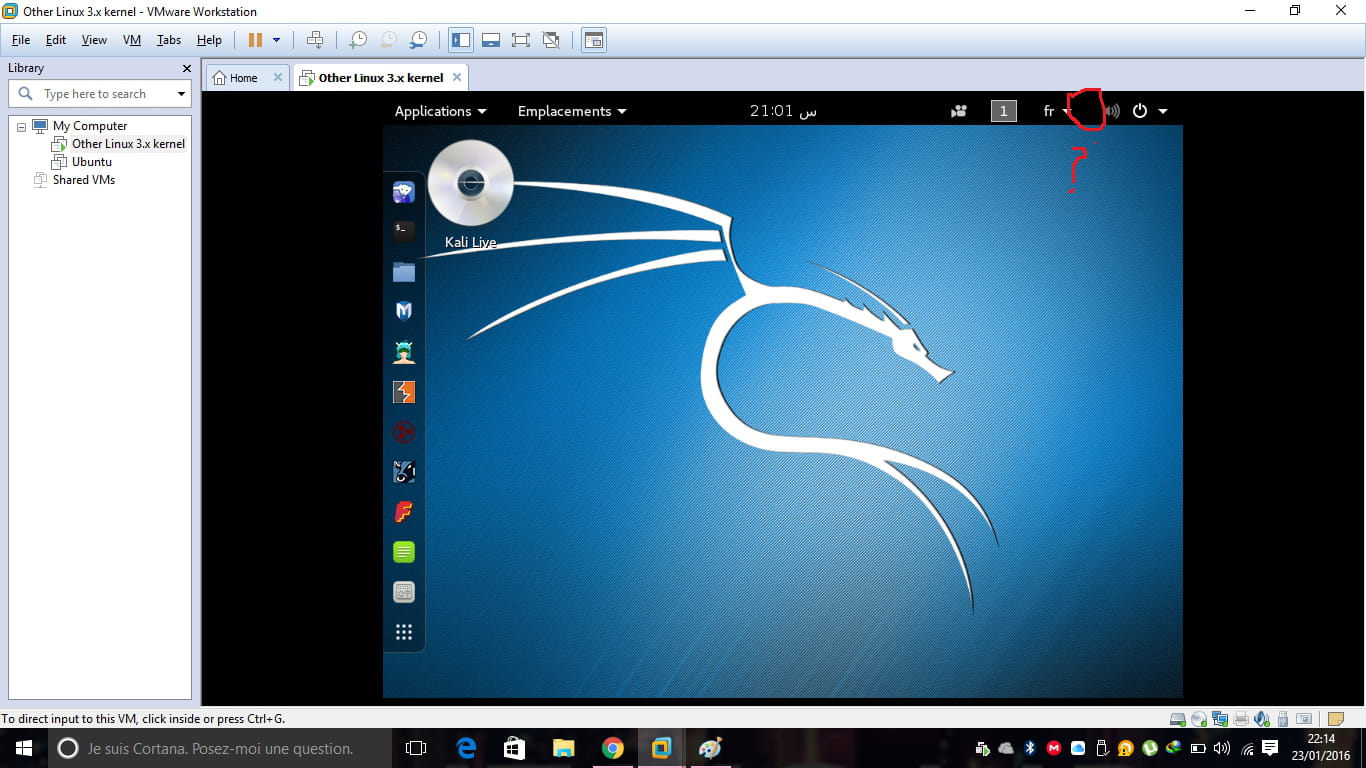Toggle the library sidebar view
Screen dimensions: 1366x768
(x=461, y=40)
